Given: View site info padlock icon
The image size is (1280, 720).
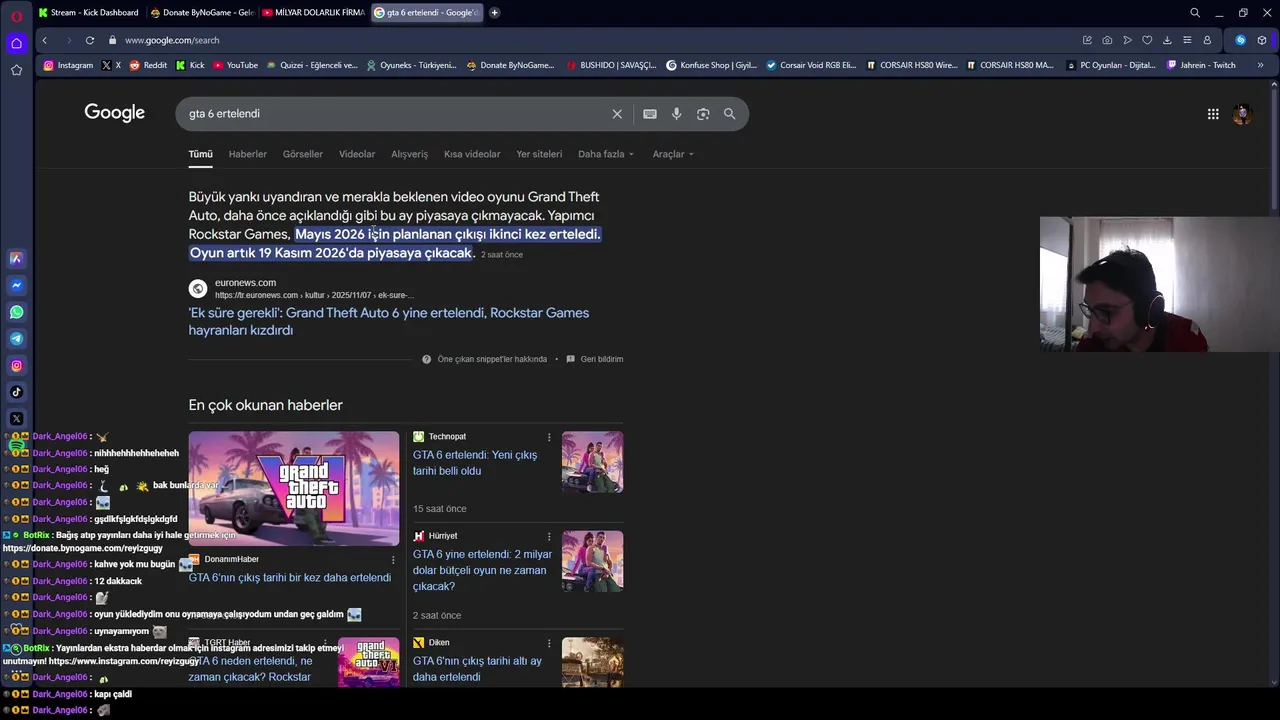Looking at the screenshot, I should 113,40.
